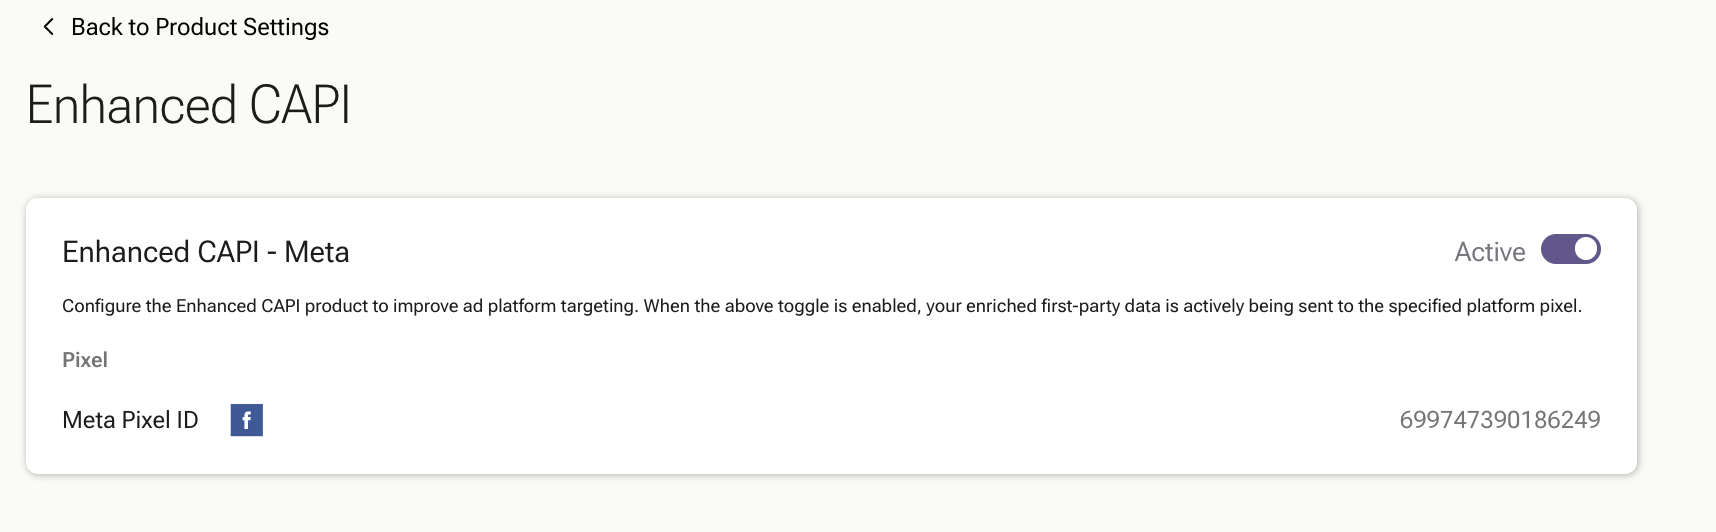Viewport: 1716px width, 532px height.
Task: Click the white knob of Active switch
Action: [x=1585, y=249]
